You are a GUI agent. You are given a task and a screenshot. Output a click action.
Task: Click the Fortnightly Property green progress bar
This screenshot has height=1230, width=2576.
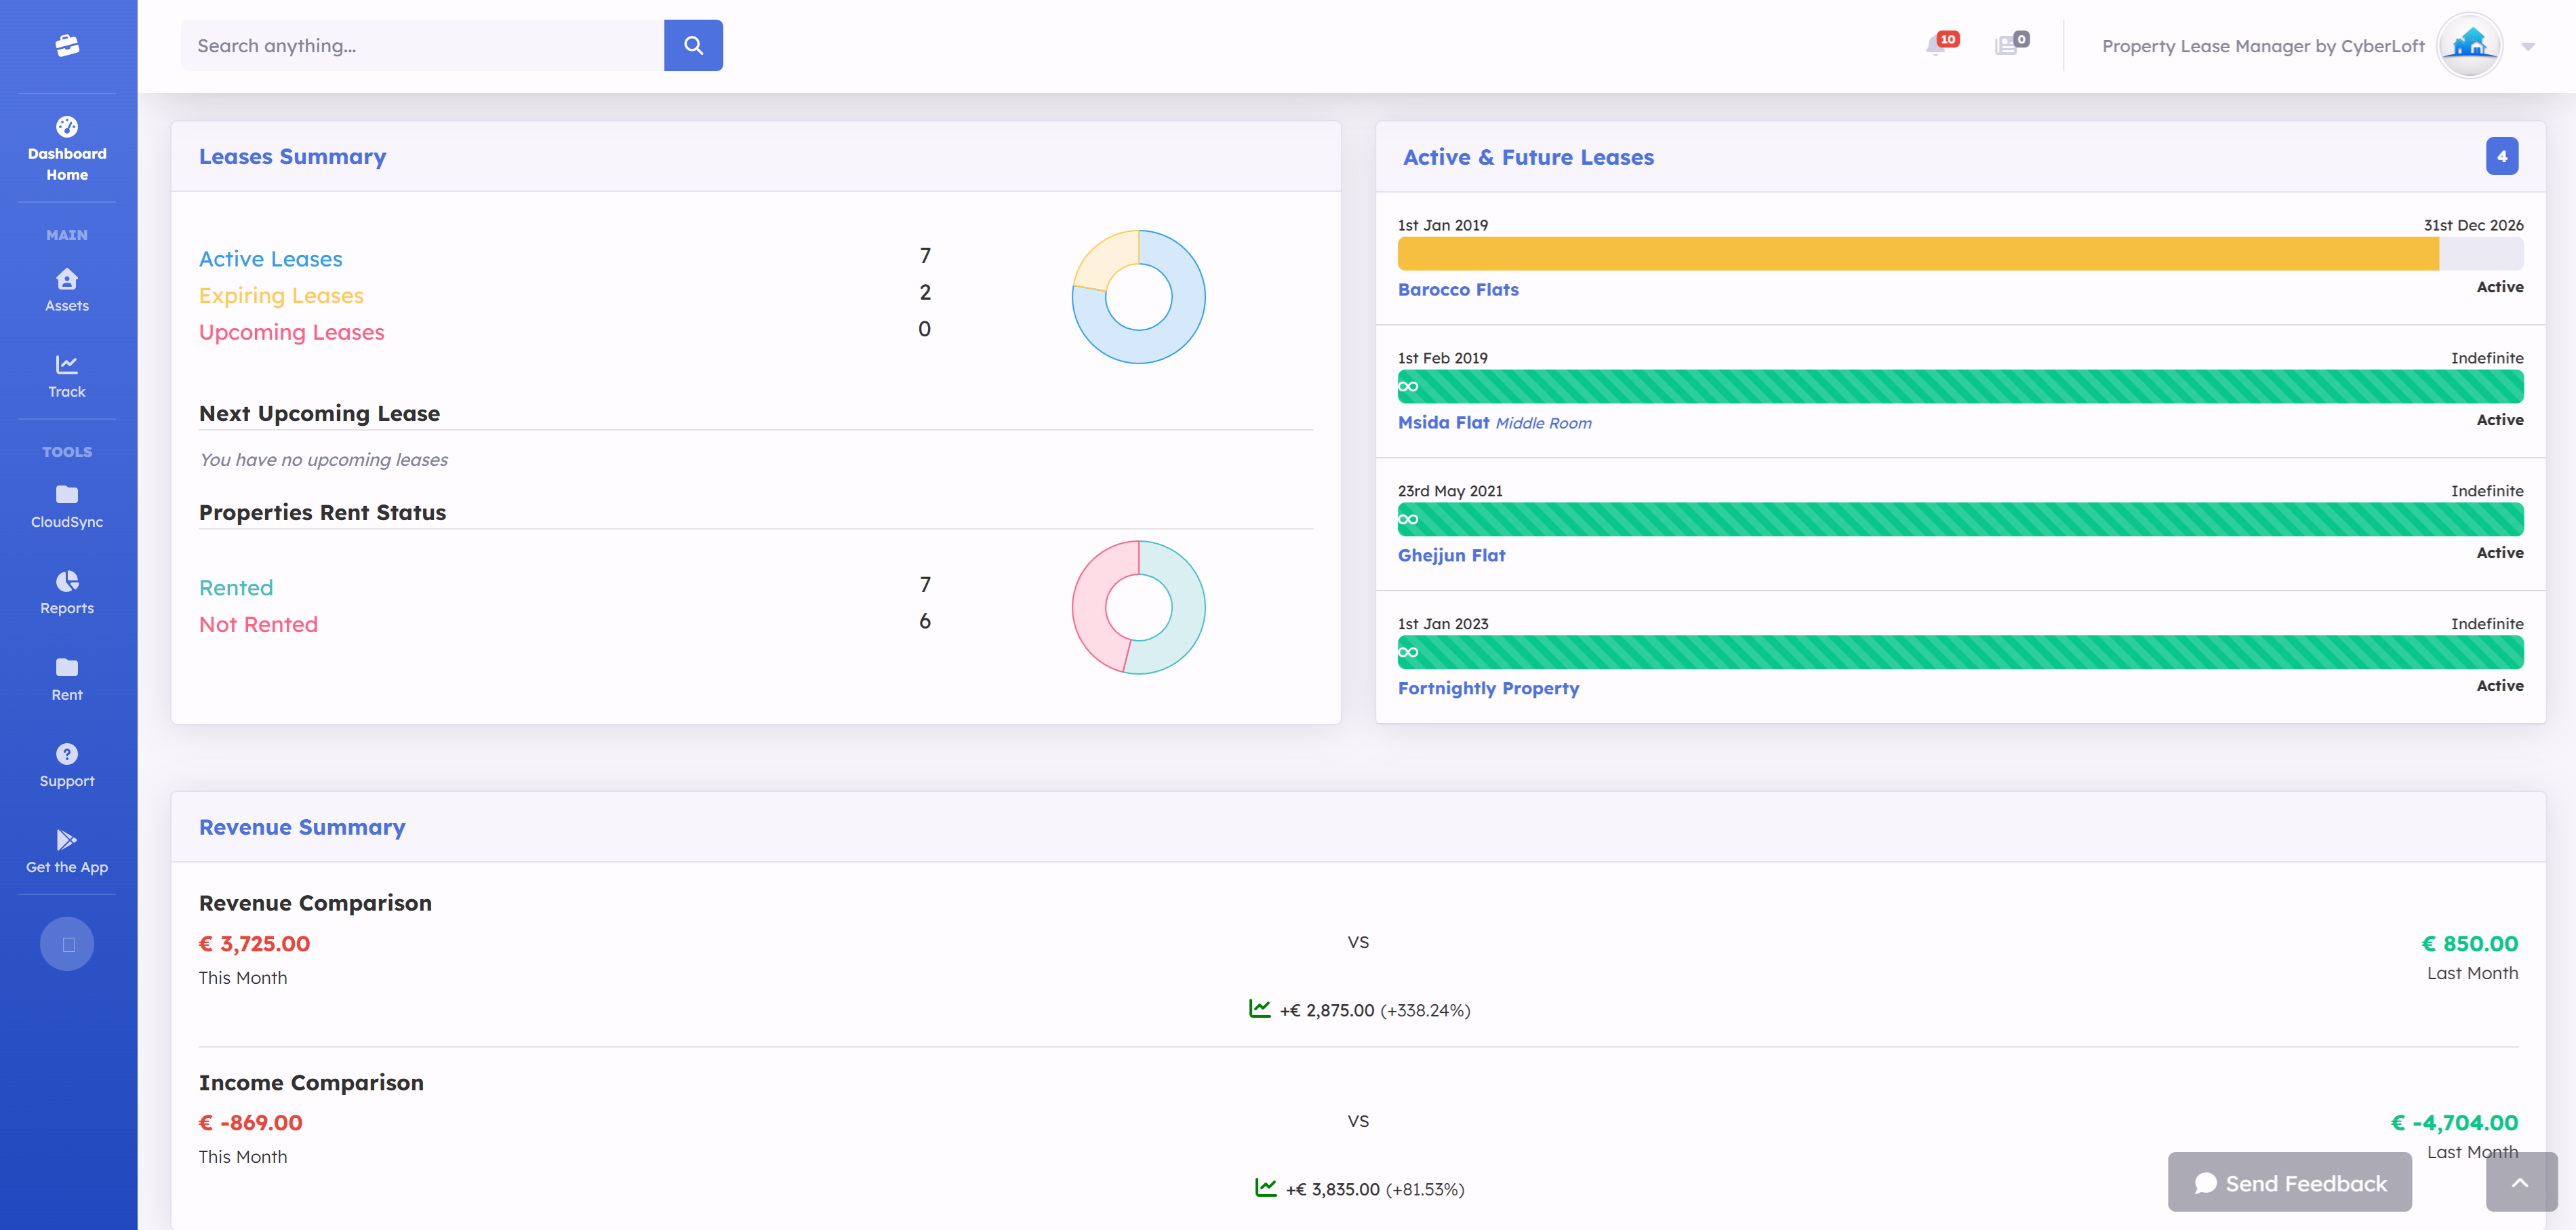[1960, 653]
